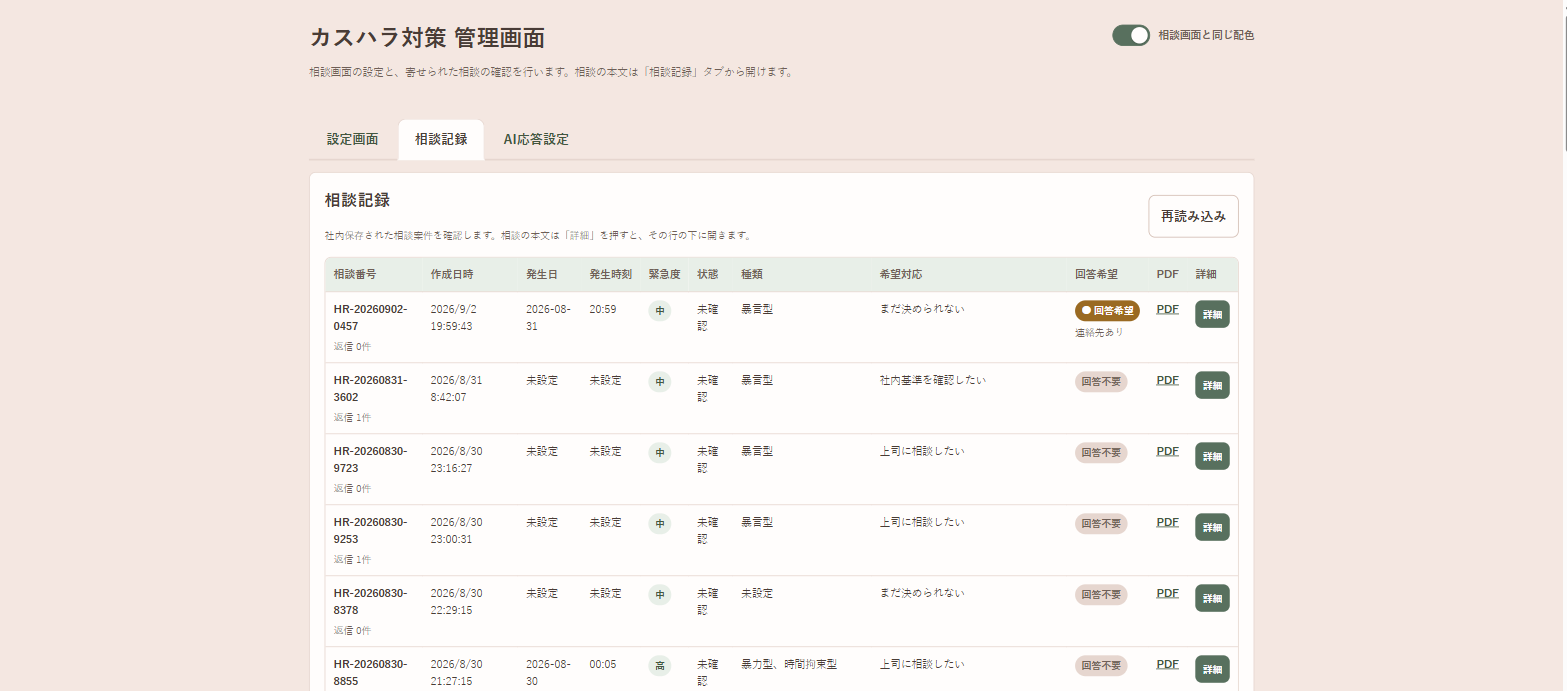Click the 回答不要 badge for HR-20260831-3602
Screen dimensions: 1567x691
click(x=1101, y=382)
